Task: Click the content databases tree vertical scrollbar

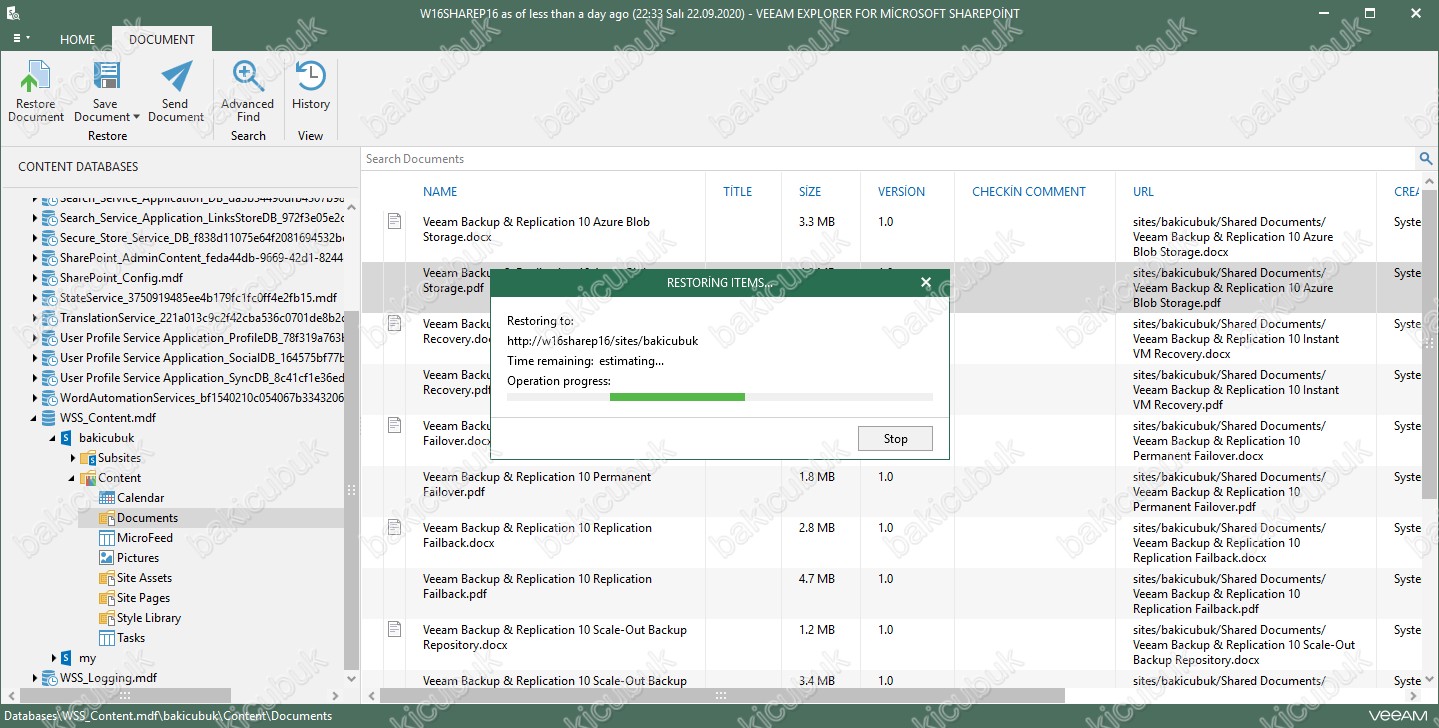Action: click(351, 490)
